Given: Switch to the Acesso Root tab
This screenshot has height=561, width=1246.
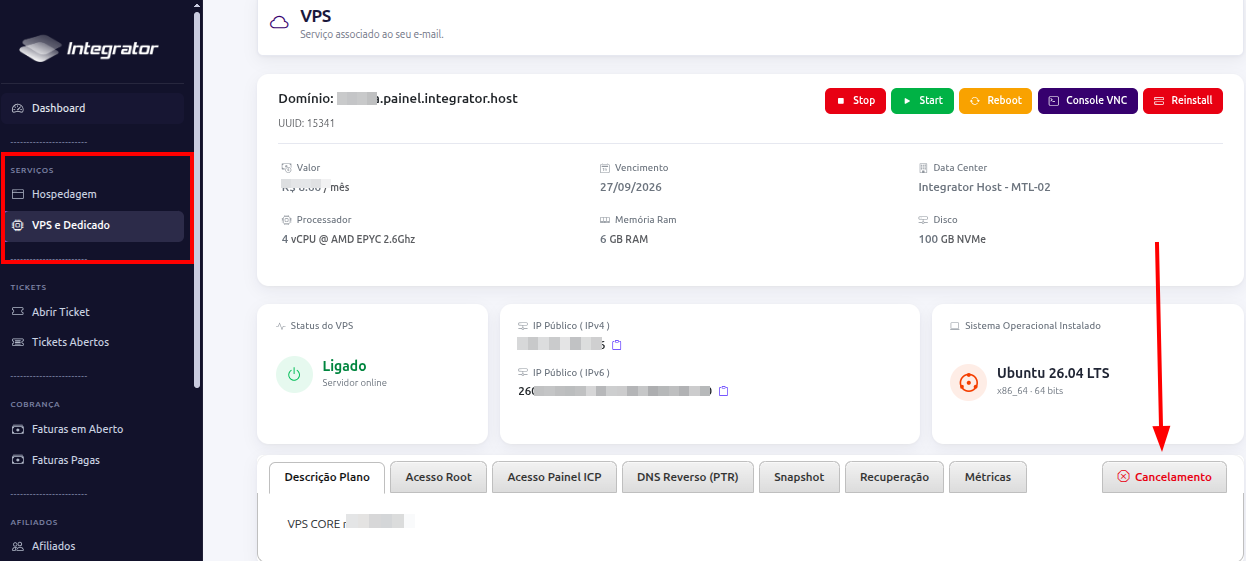Looking at the screenshot, I should tap(438, 477).
